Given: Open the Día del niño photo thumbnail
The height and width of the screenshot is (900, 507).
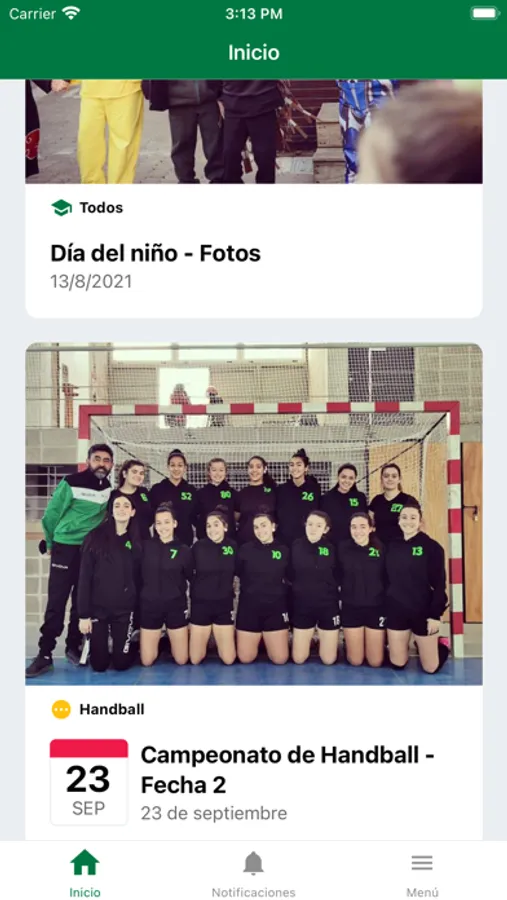Looking at the screenshot, I should click(x=254, y=131).
